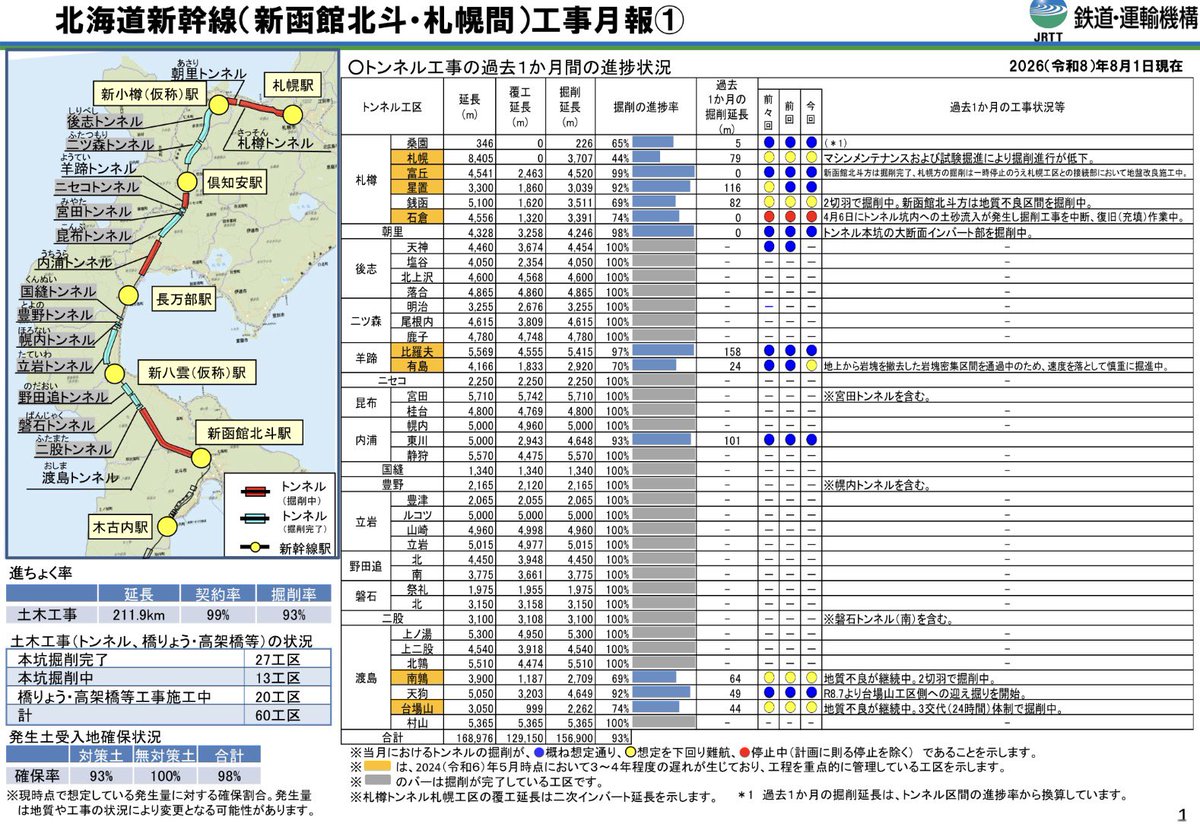Click the blue circle in the footnote legend
Image resolution: width=1200 pixels, height=824 pixels.
point(538,752)
